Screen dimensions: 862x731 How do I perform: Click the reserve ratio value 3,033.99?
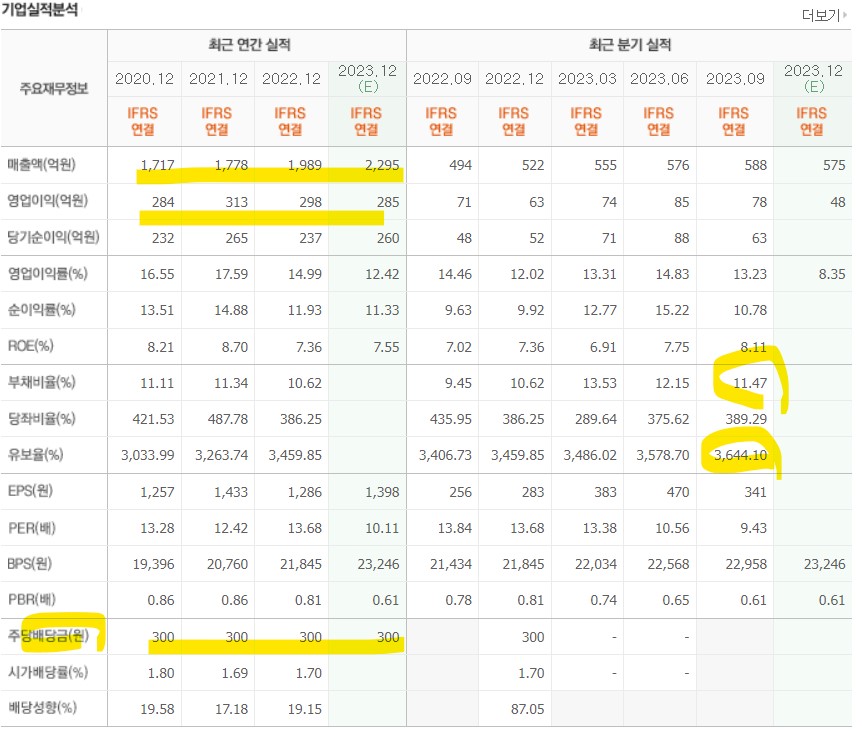147,456
